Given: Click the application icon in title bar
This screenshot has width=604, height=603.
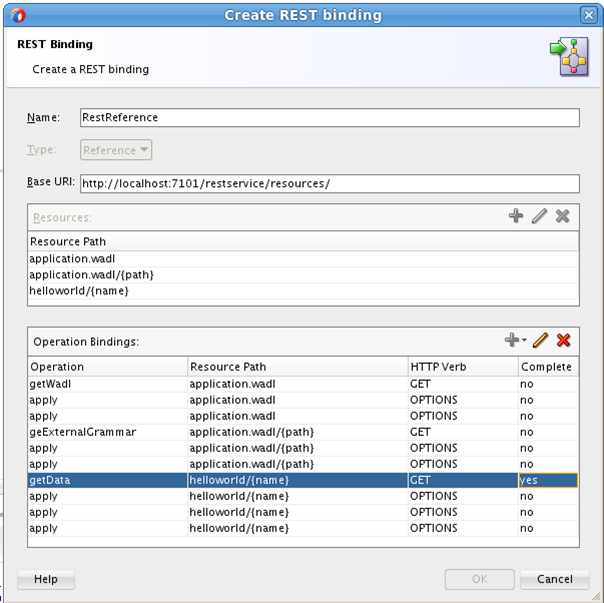Looking at the screenshot, I should (x=18, y=15).
